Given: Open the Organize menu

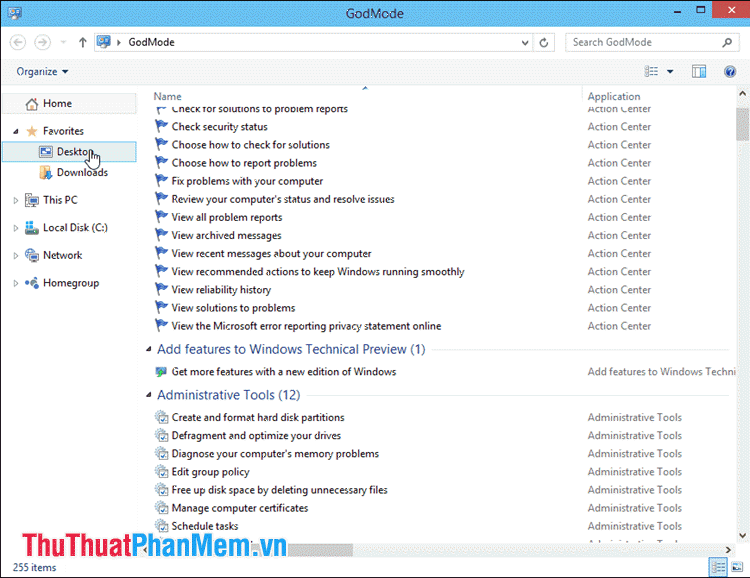Looking at the screenshot, I should coord(42,72).
